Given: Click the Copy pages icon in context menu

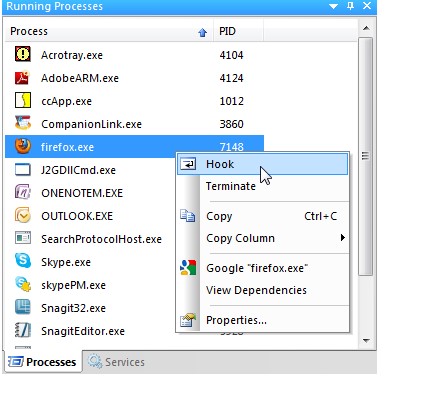Looking at the screenshot, I should tap(188, 216).
